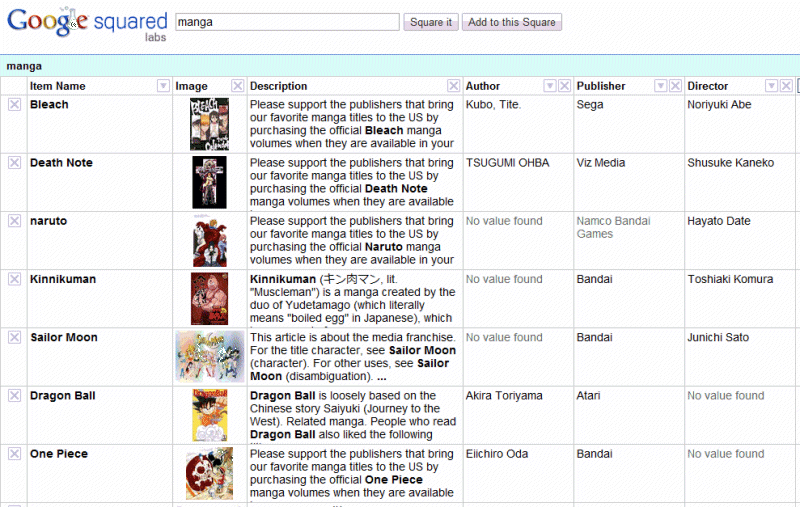Open the One Piece cover thumbnail
Screen dimensions: 800x507
pyautogui.click(x=209, y=473)
